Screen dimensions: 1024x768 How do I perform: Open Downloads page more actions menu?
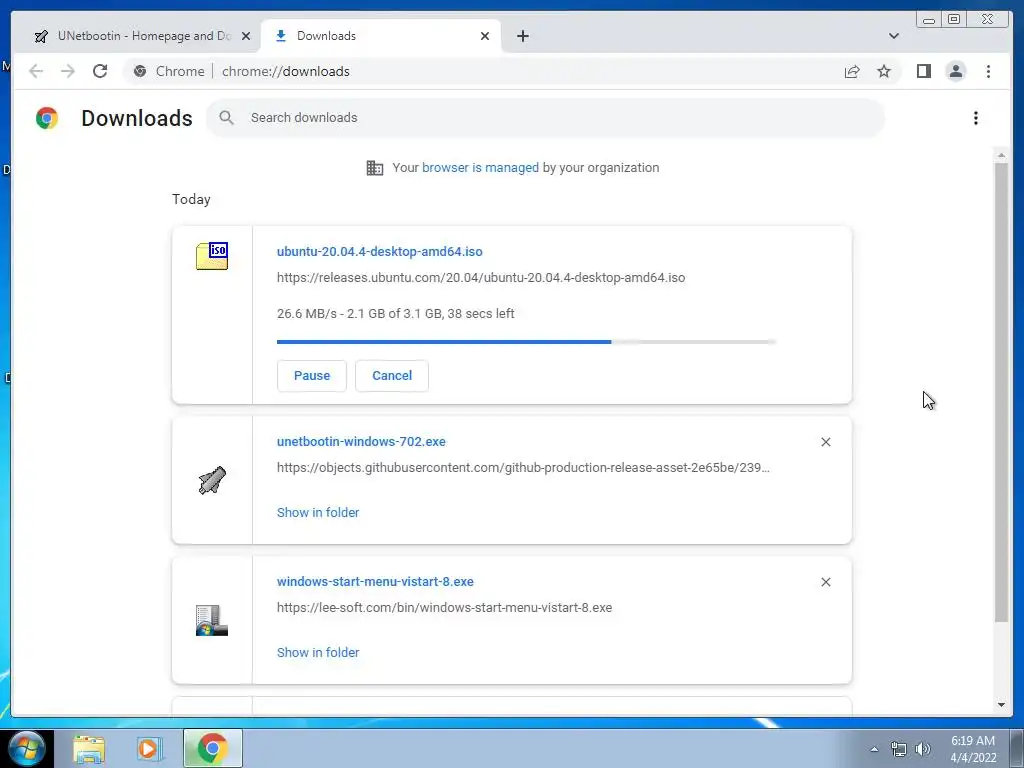tap(976, 118)
